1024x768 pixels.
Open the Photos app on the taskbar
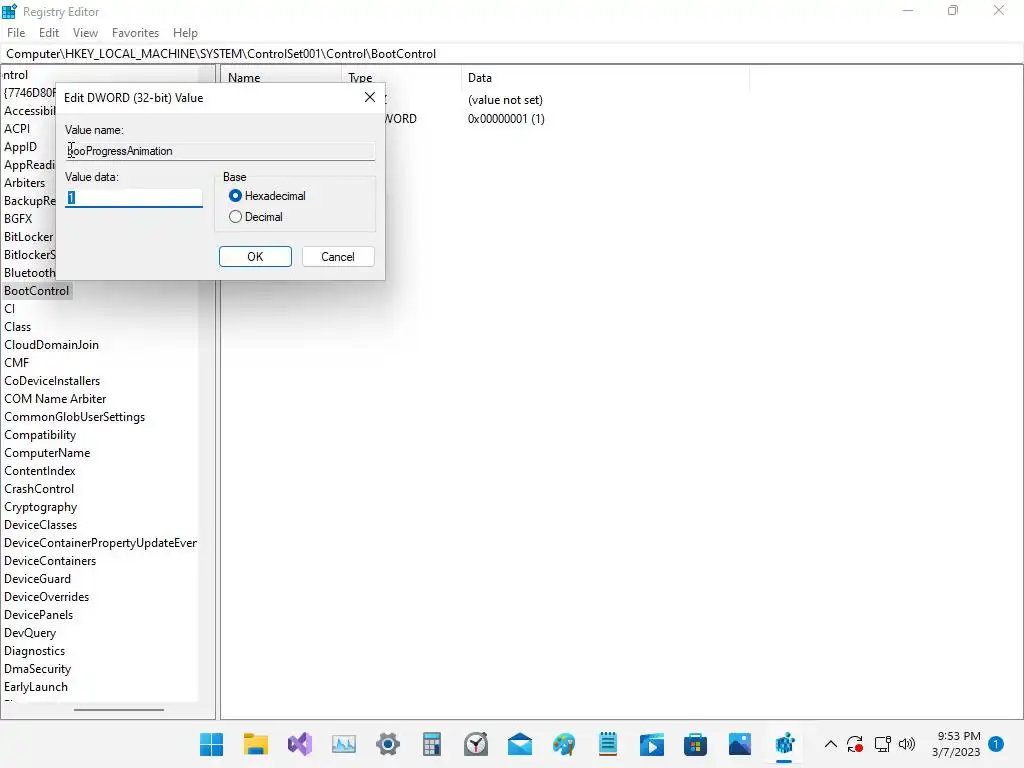[x=740, y=744]
